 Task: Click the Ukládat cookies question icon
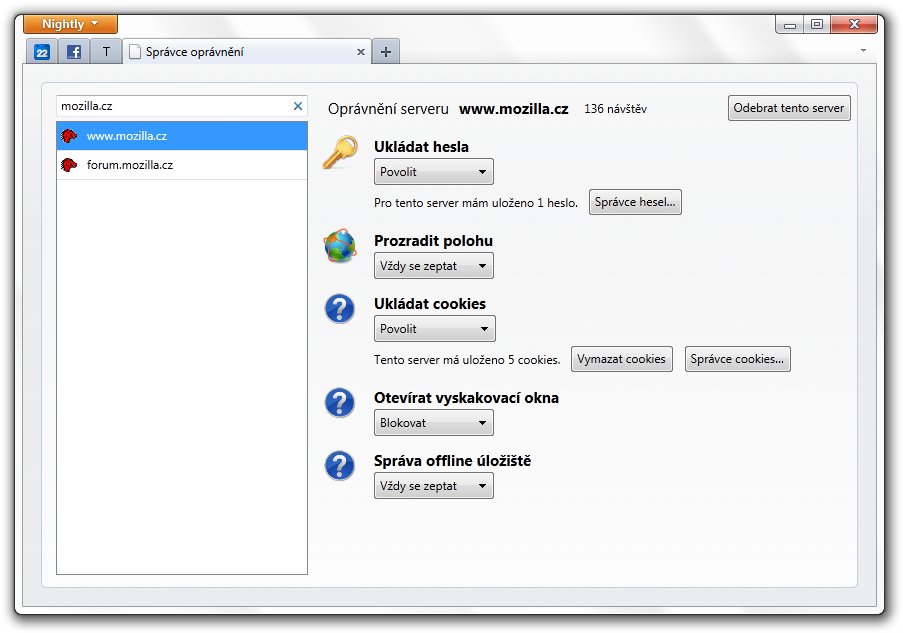(x=340, y=309)
